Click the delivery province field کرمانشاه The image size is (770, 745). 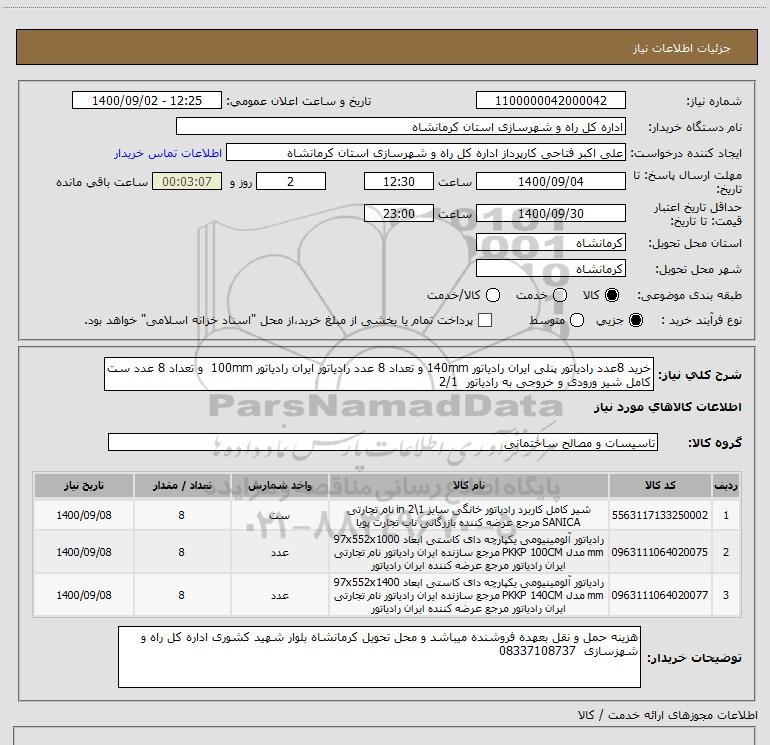click(550, 243)
